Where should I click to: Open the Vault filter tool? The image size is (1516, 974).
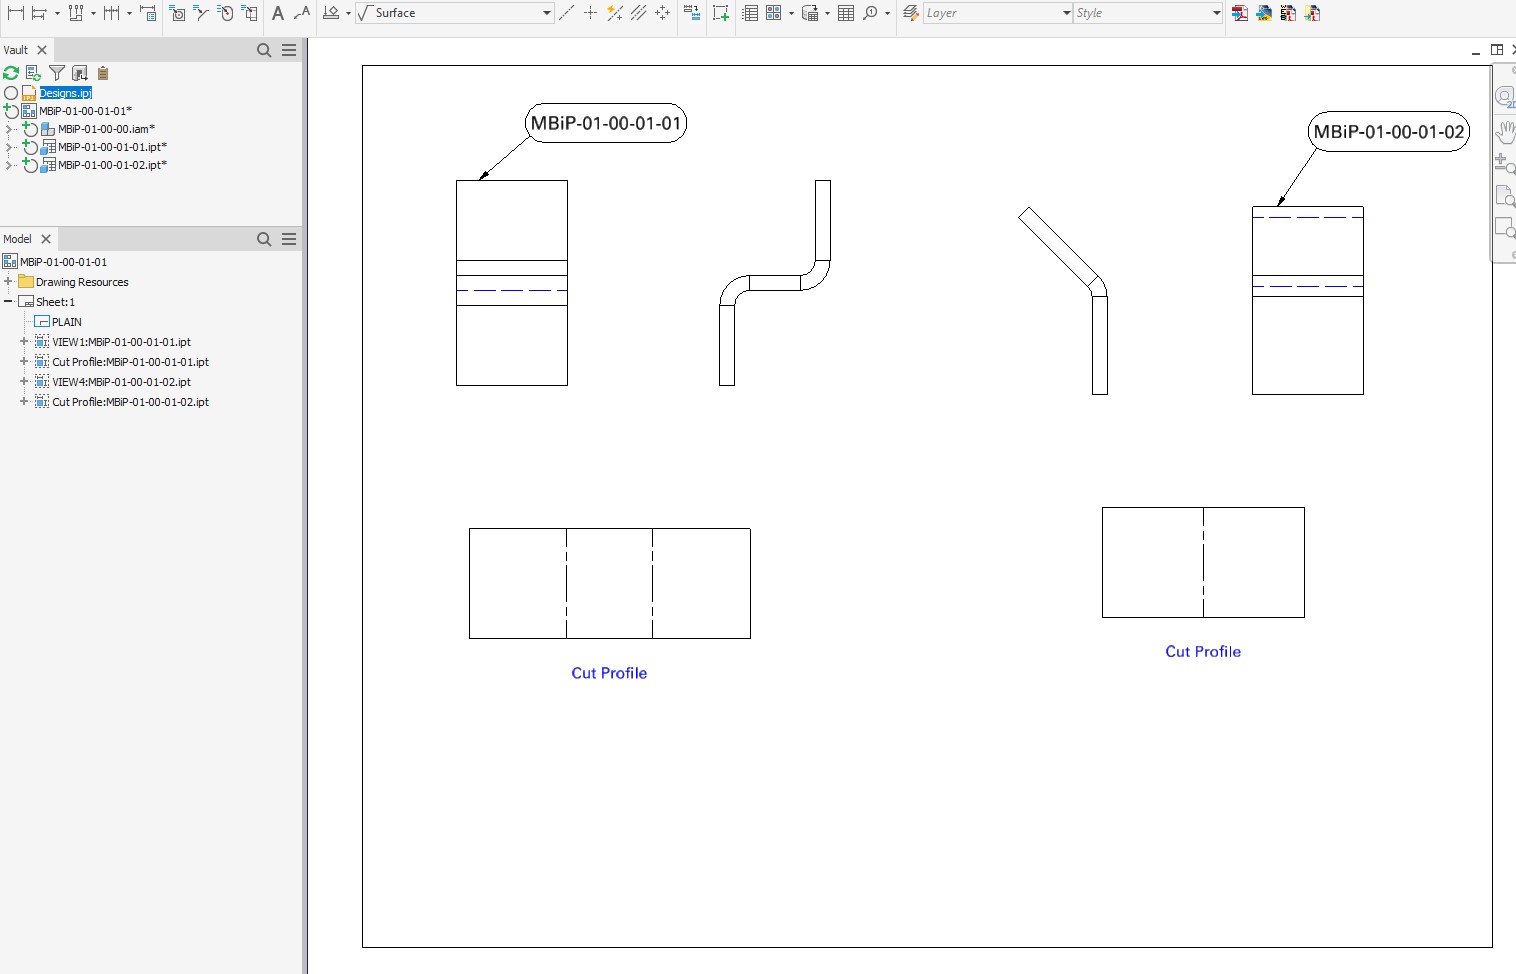pyautogui.click(x=57, y=72)
